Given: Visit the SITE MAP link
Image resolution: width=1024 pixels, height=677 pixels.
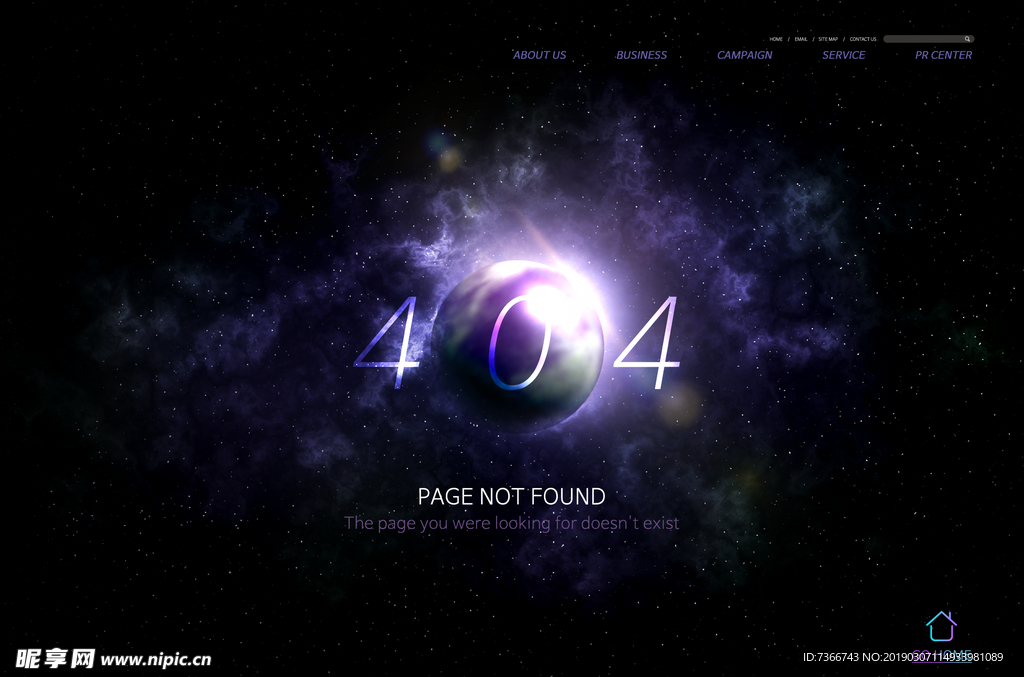Looking at the screenshot, I should pos(828,39).
